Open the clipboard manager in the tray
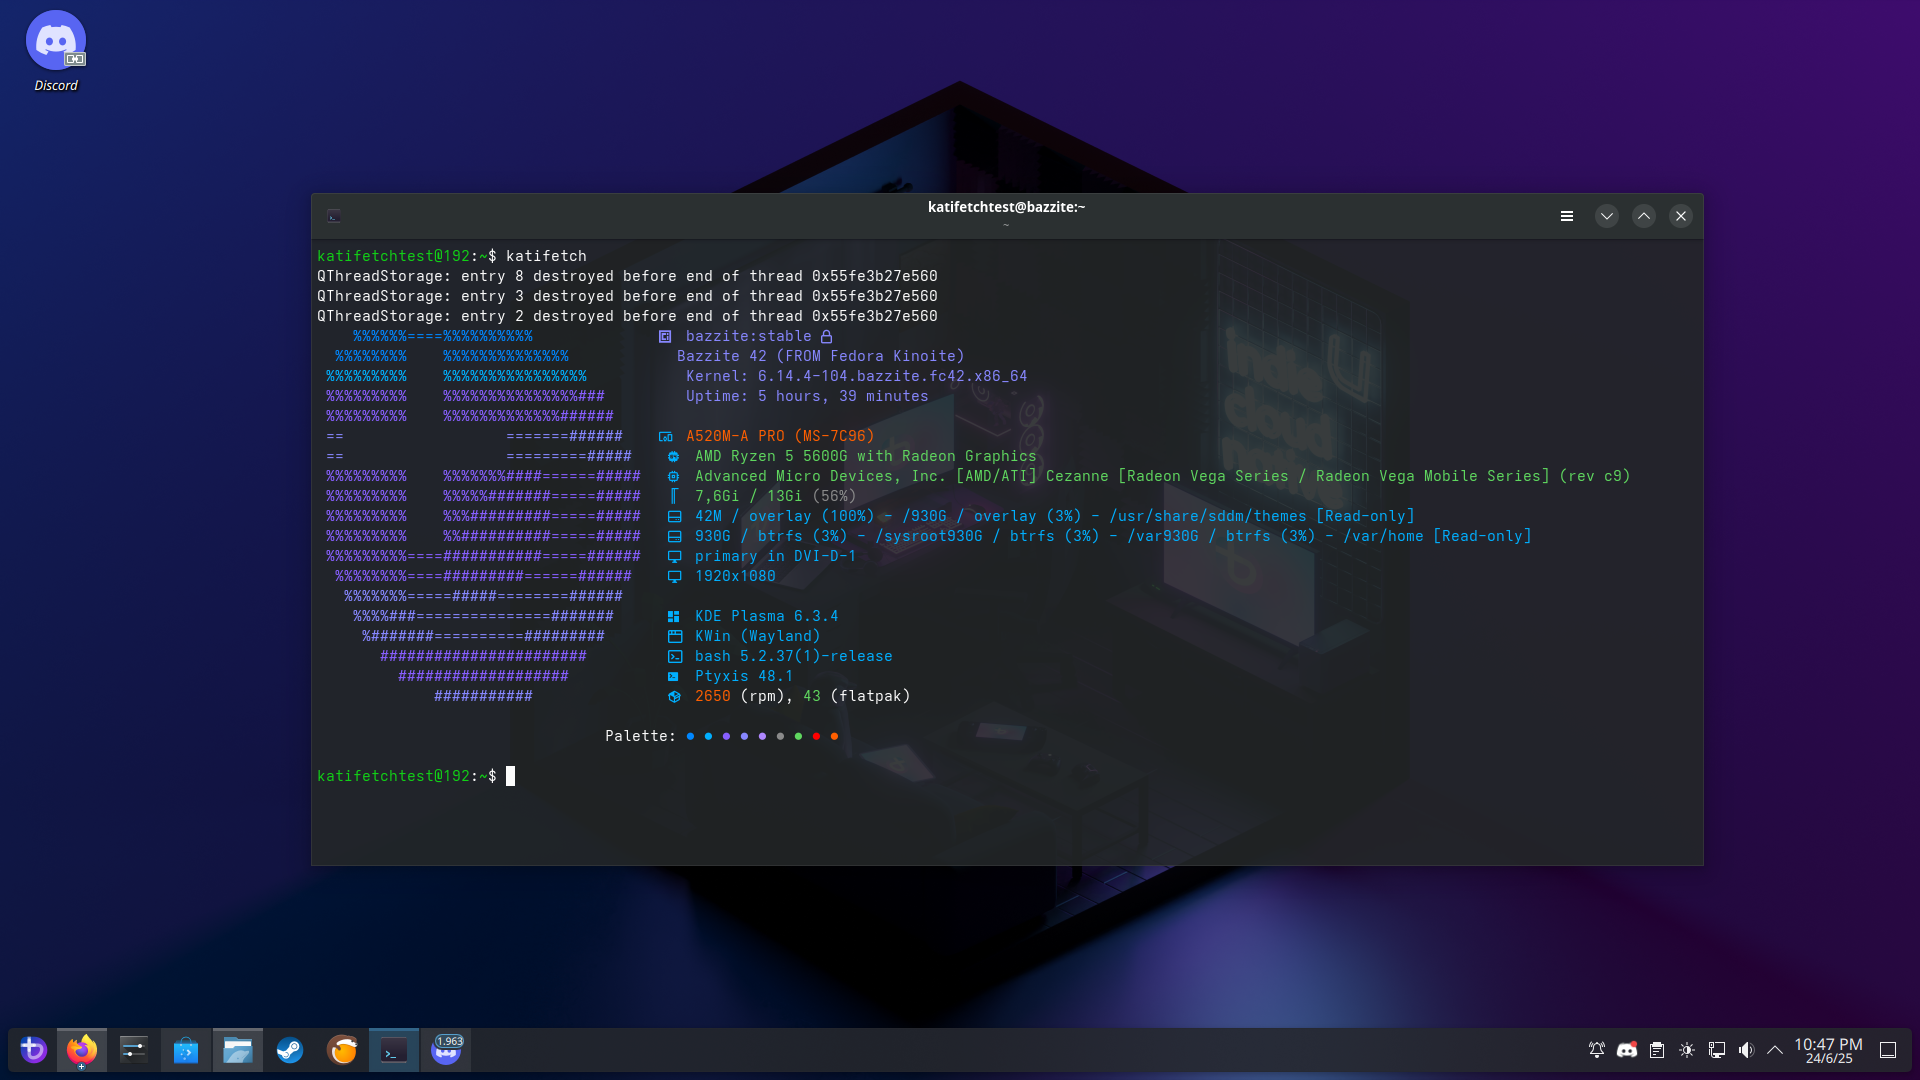The image size is (1920, 1080). [1657, 1050]
